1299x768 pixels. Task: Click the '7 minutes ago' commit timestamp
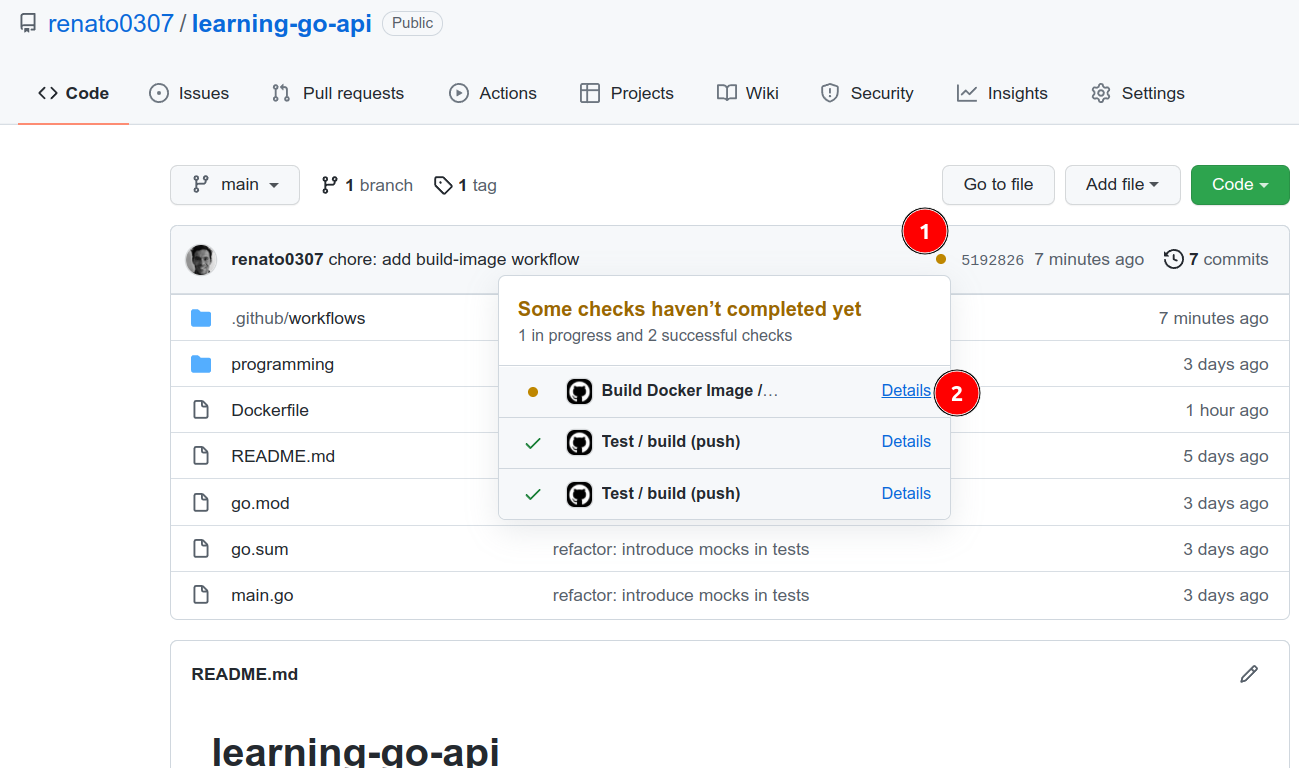tap(1089, 259)
